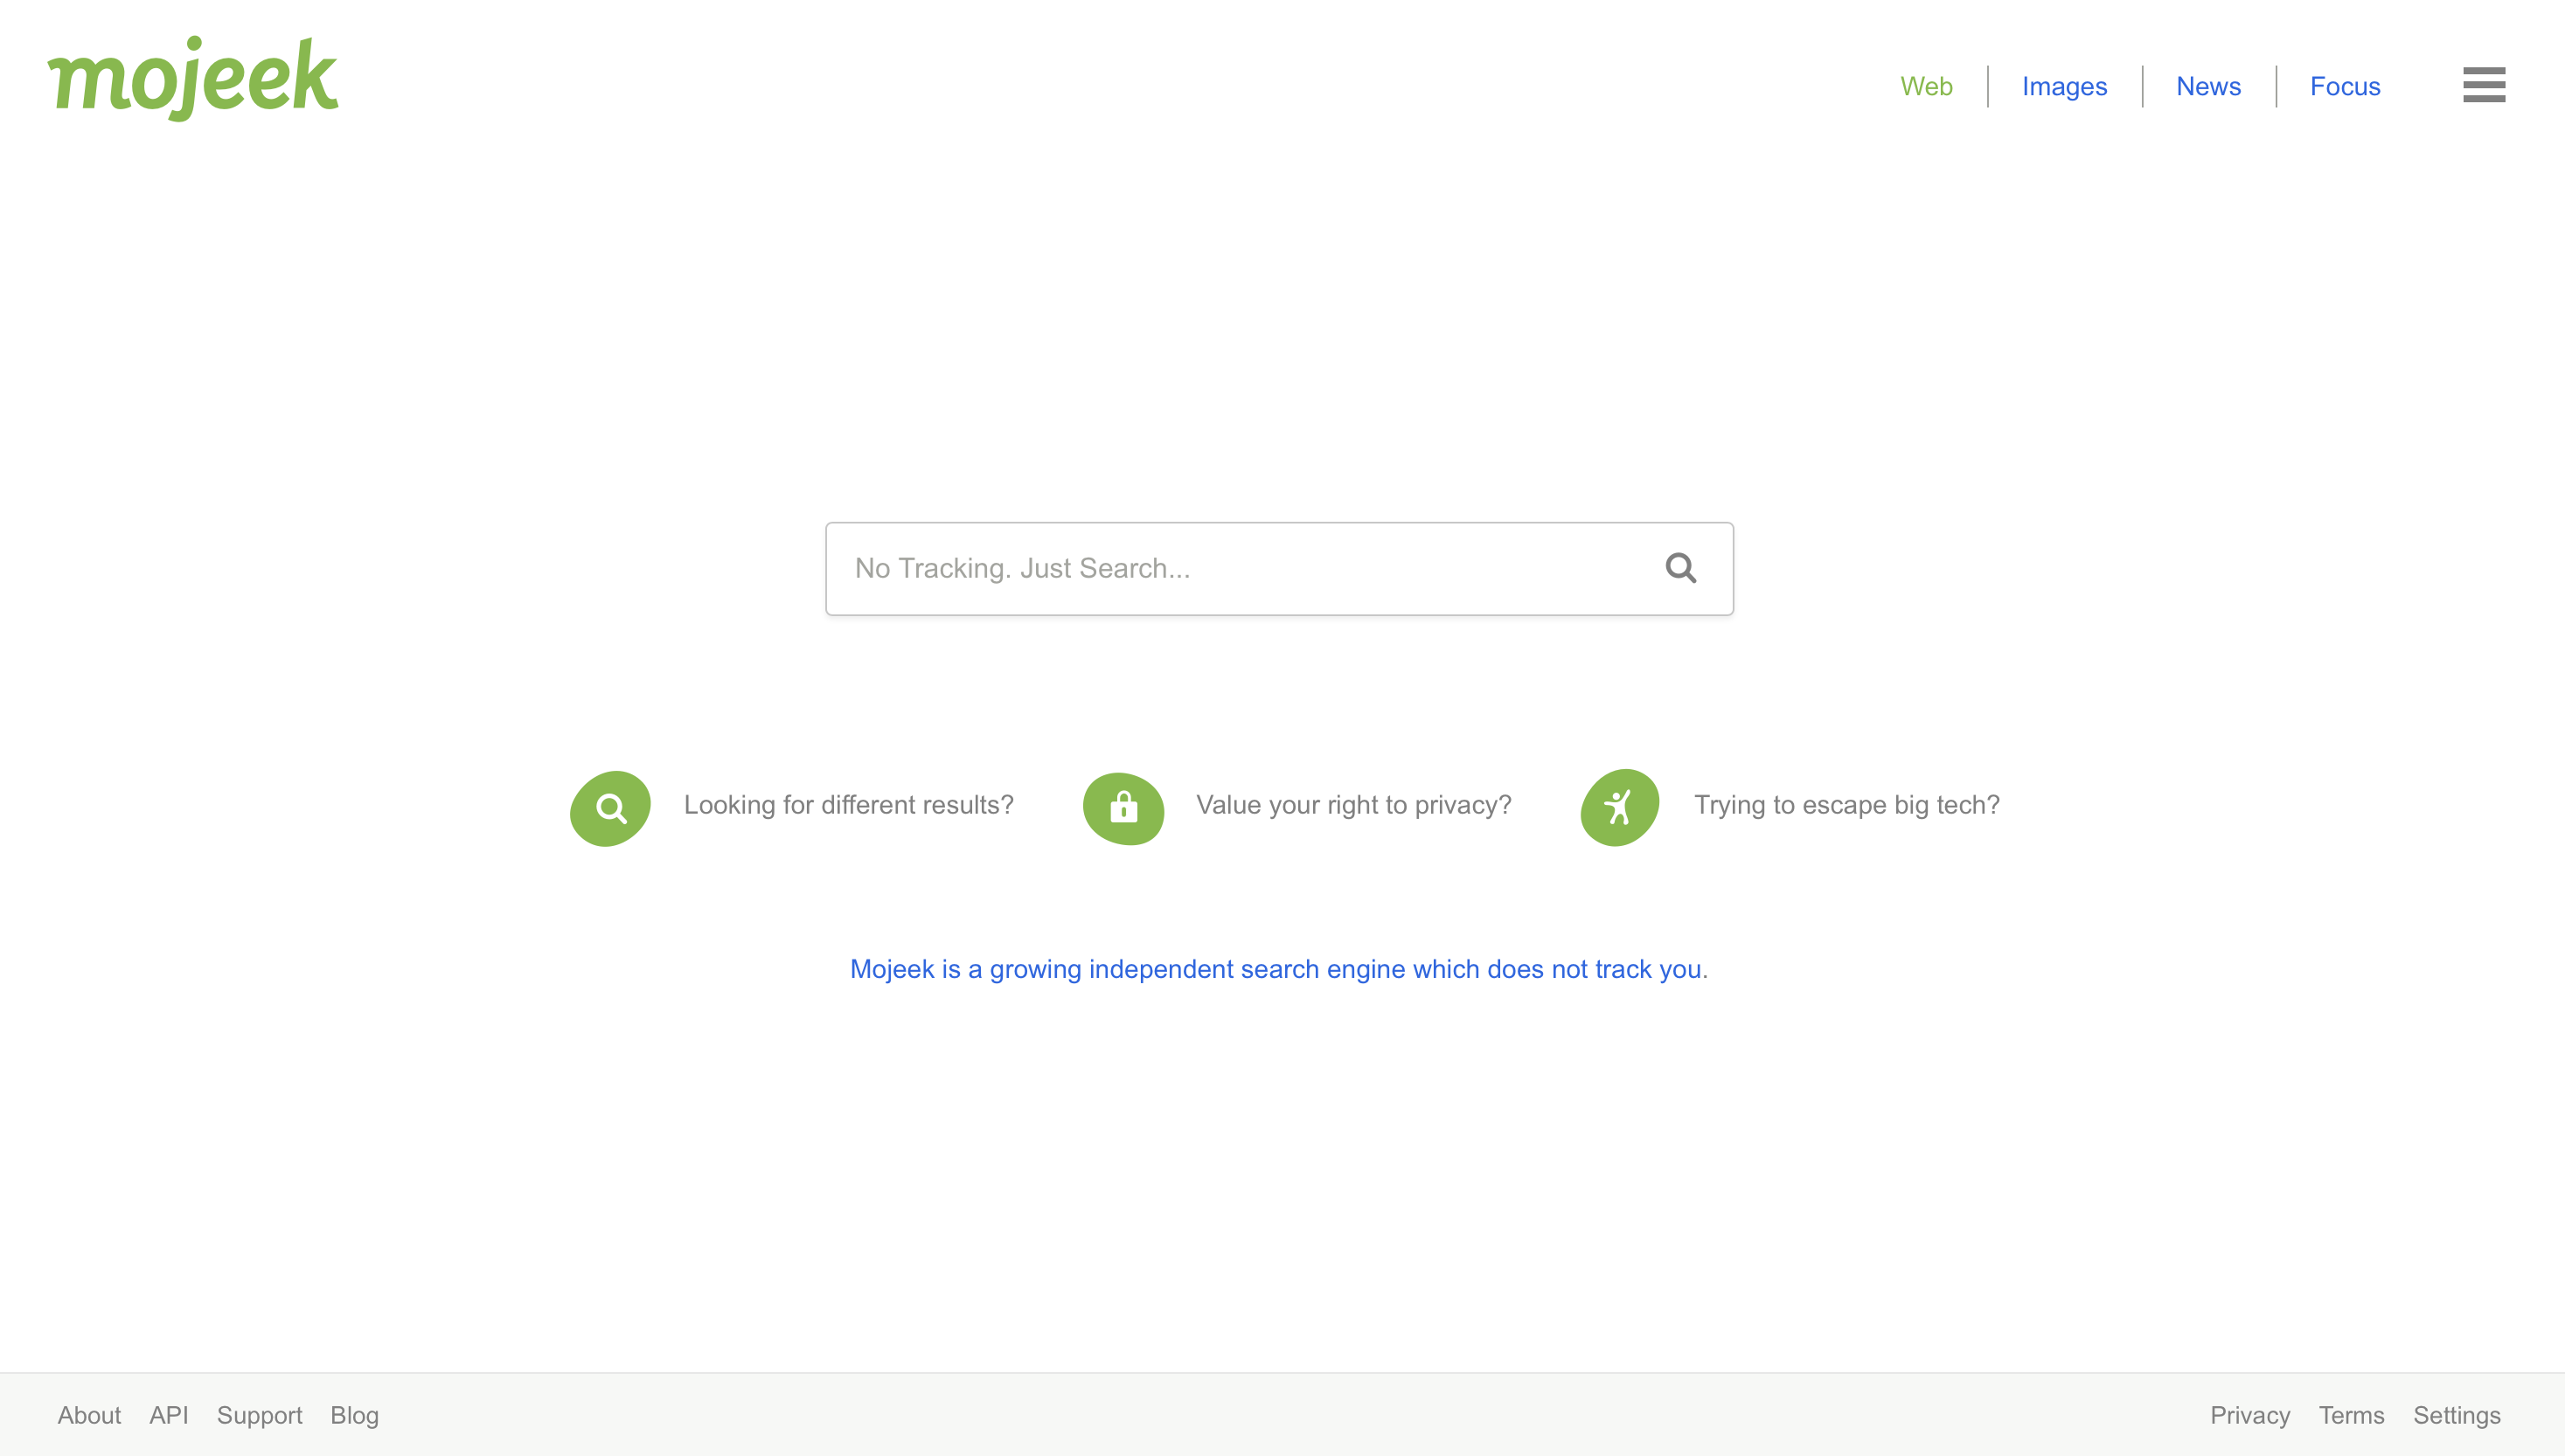This screenshot has width=2565, height=1456.
Task: Visit the Support page link
Action: [x=259, y=1415]
